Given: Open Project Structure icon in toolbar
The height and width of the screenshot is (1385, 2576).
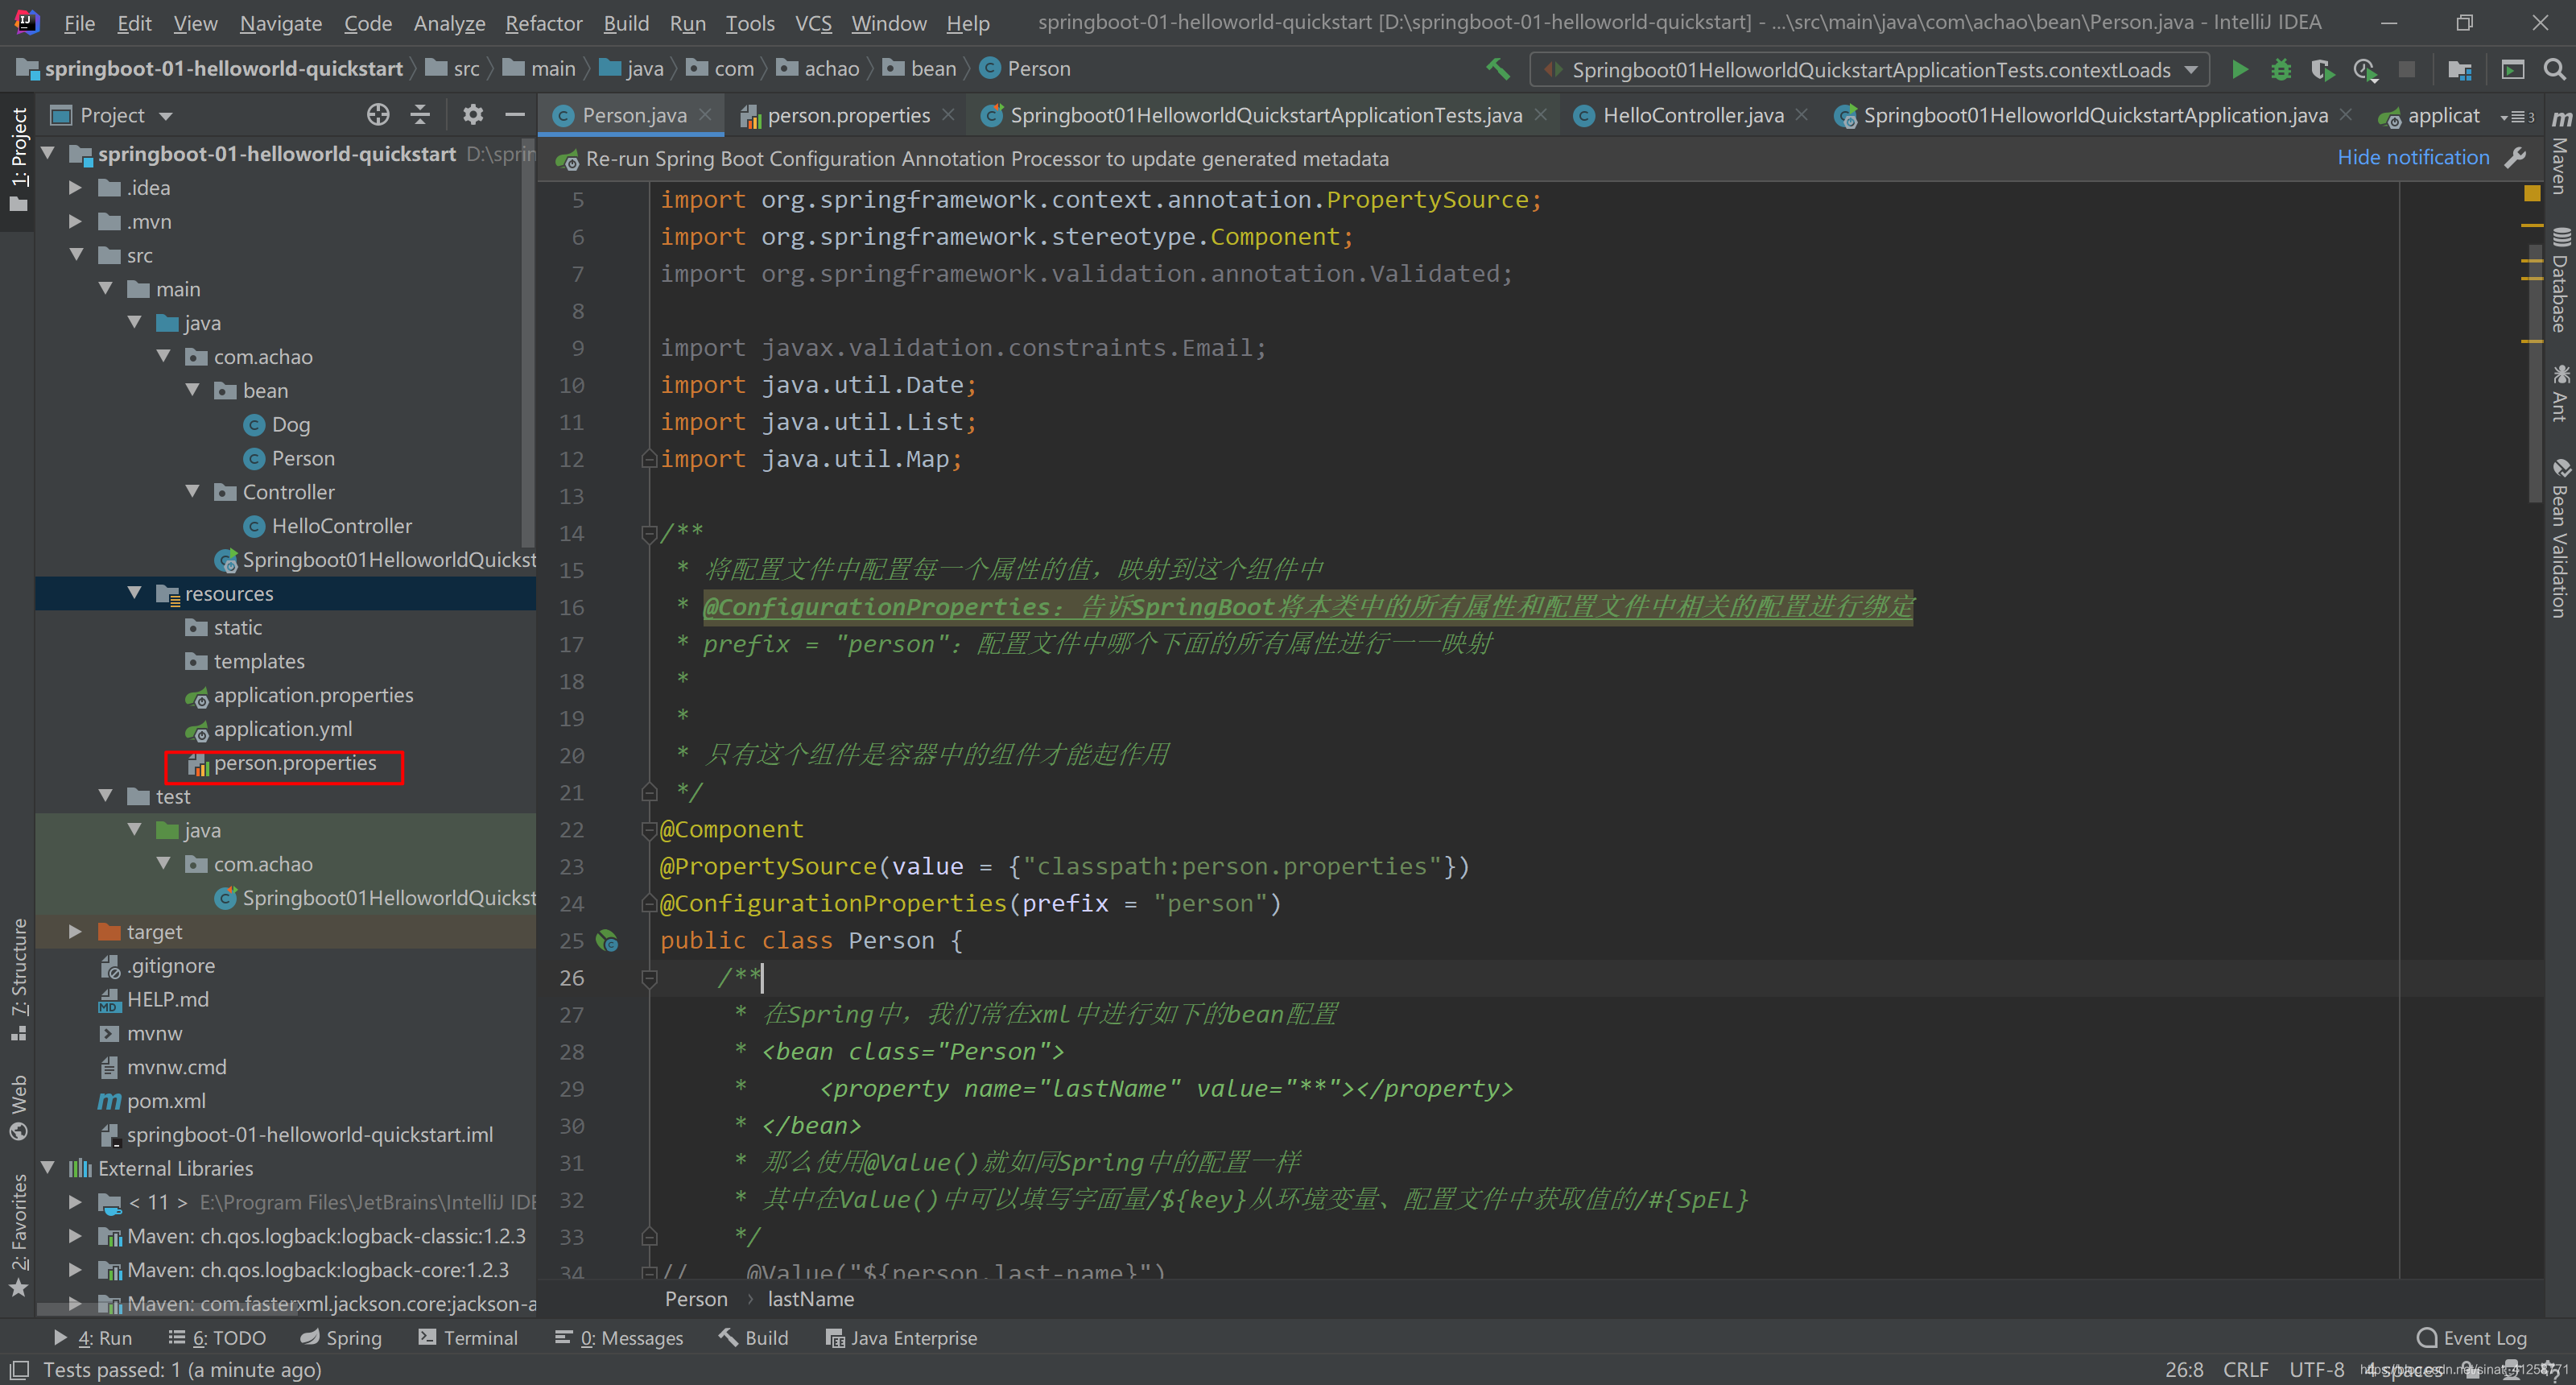Looking at the screenshot, I should [2459, 69].
